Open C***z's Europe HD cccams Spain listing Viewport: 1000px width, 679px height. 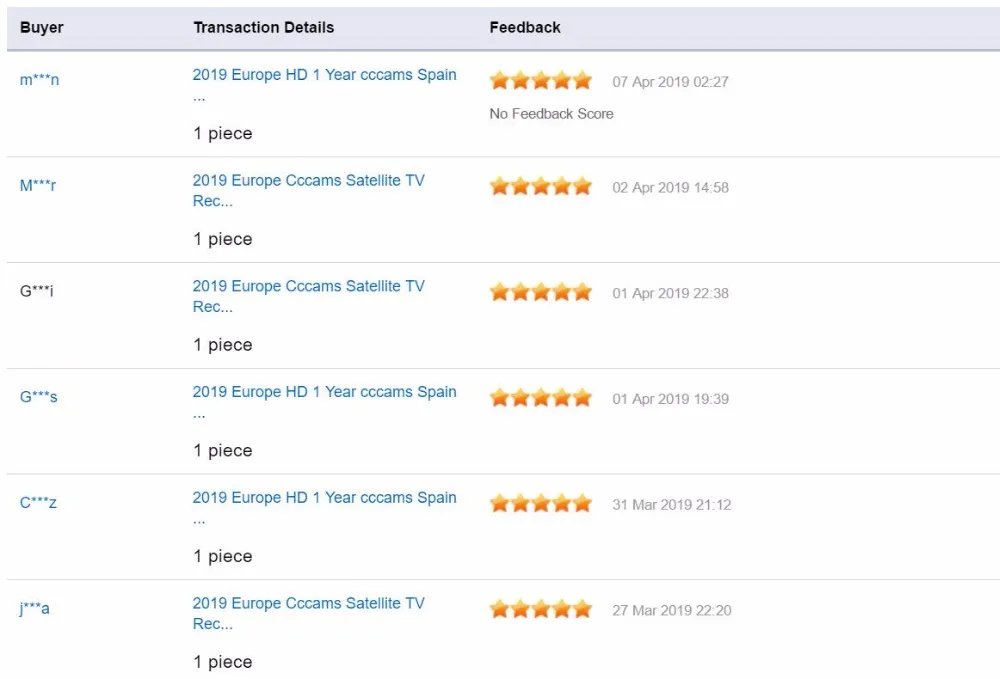pos(325,507)
